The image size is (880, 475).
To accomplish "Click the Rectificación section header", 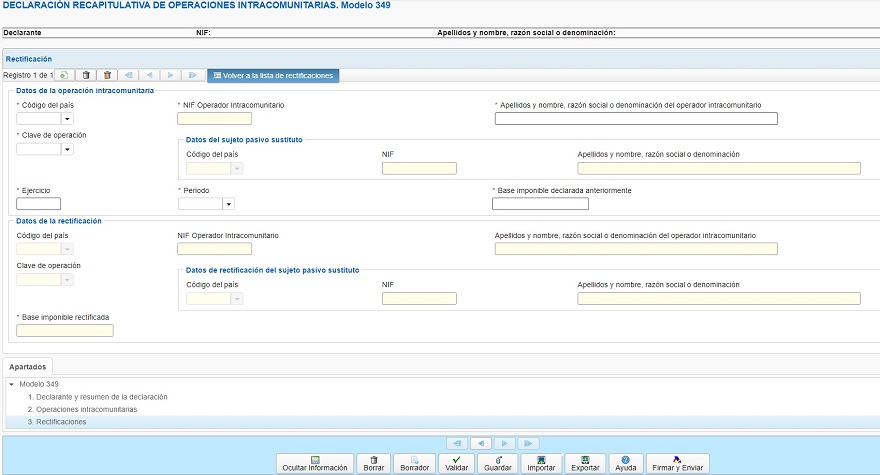I will tap(29, 59).
